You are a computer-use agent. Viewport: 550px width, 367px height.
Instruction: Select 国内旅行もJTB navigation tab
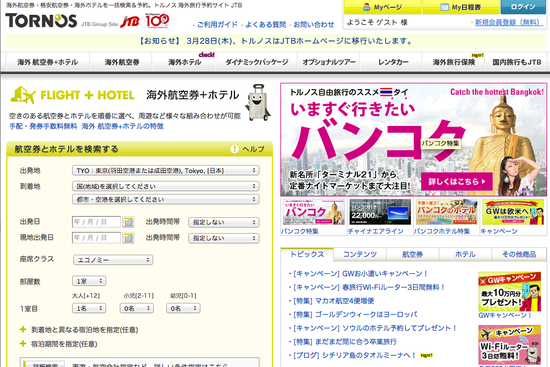tap(517, 62)
